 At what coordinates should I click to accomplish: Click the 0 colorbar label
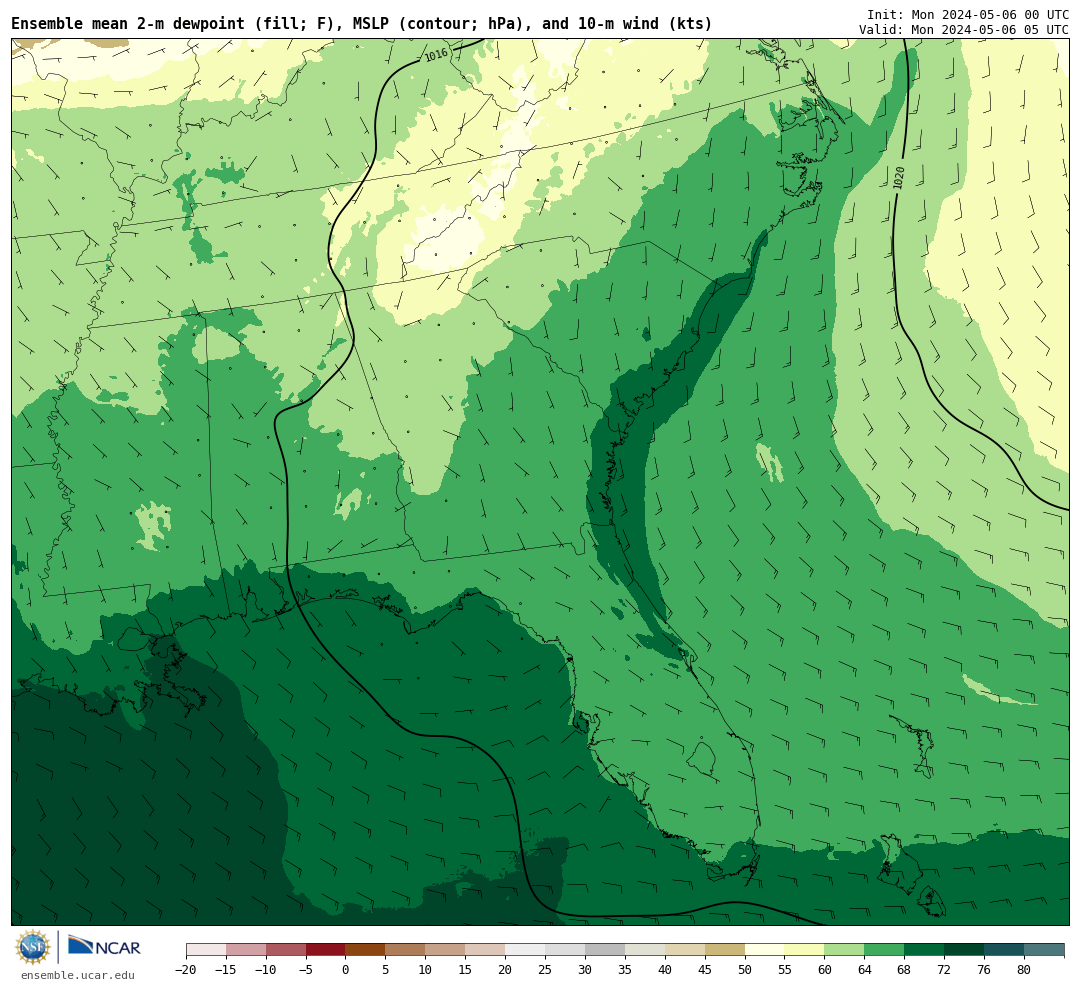346,970
